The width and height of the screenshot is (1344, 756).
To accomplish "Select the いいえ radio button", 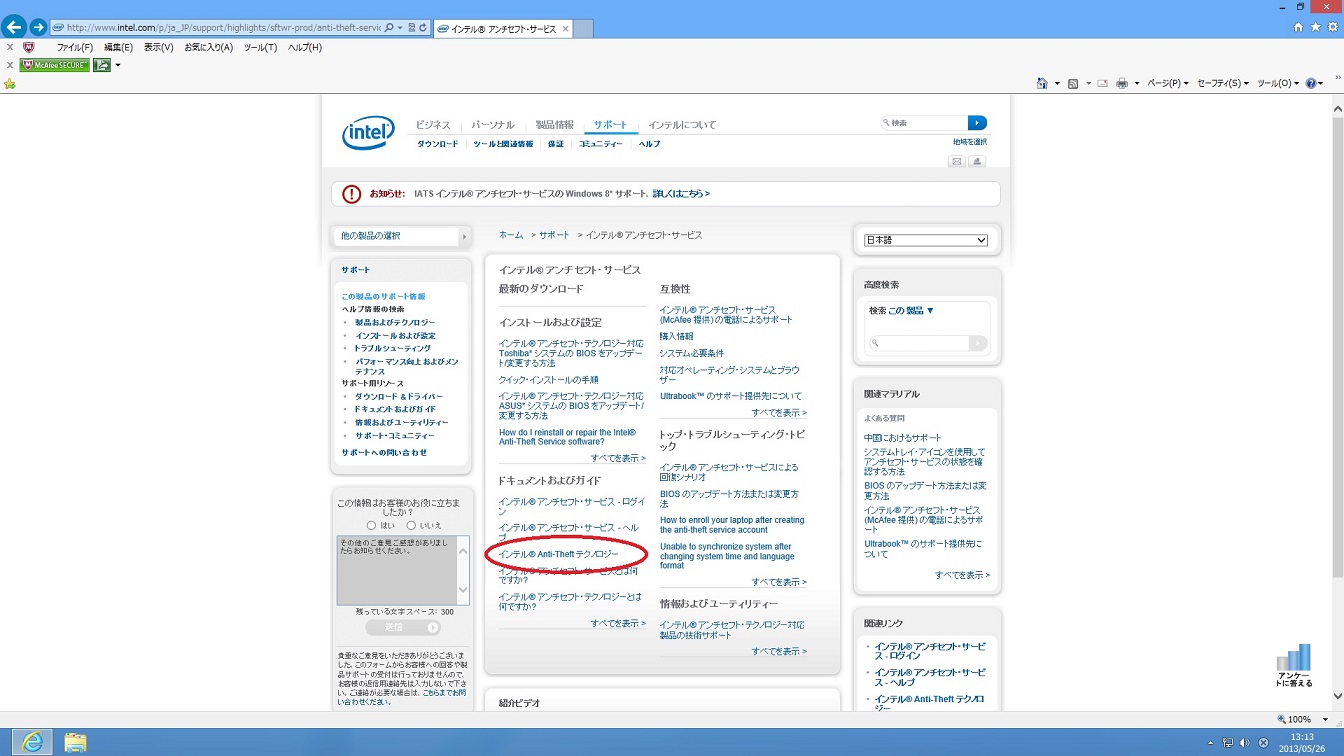I will click(411, 525).
